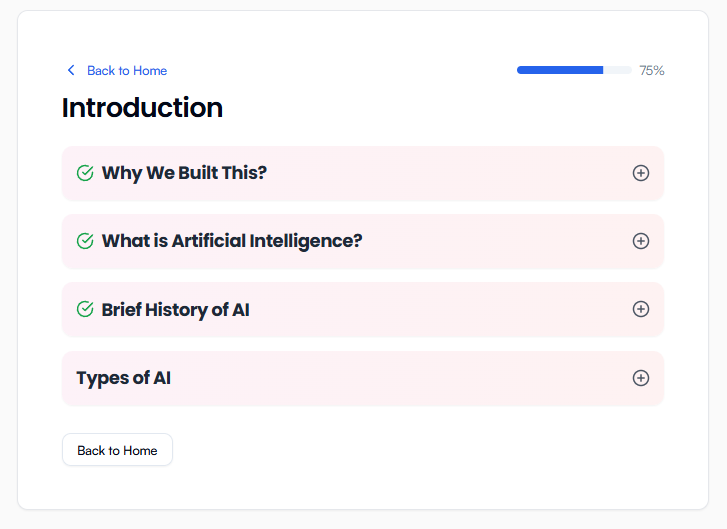Follow the blue Back to Home link
The image size is (727, 529).
127,70
